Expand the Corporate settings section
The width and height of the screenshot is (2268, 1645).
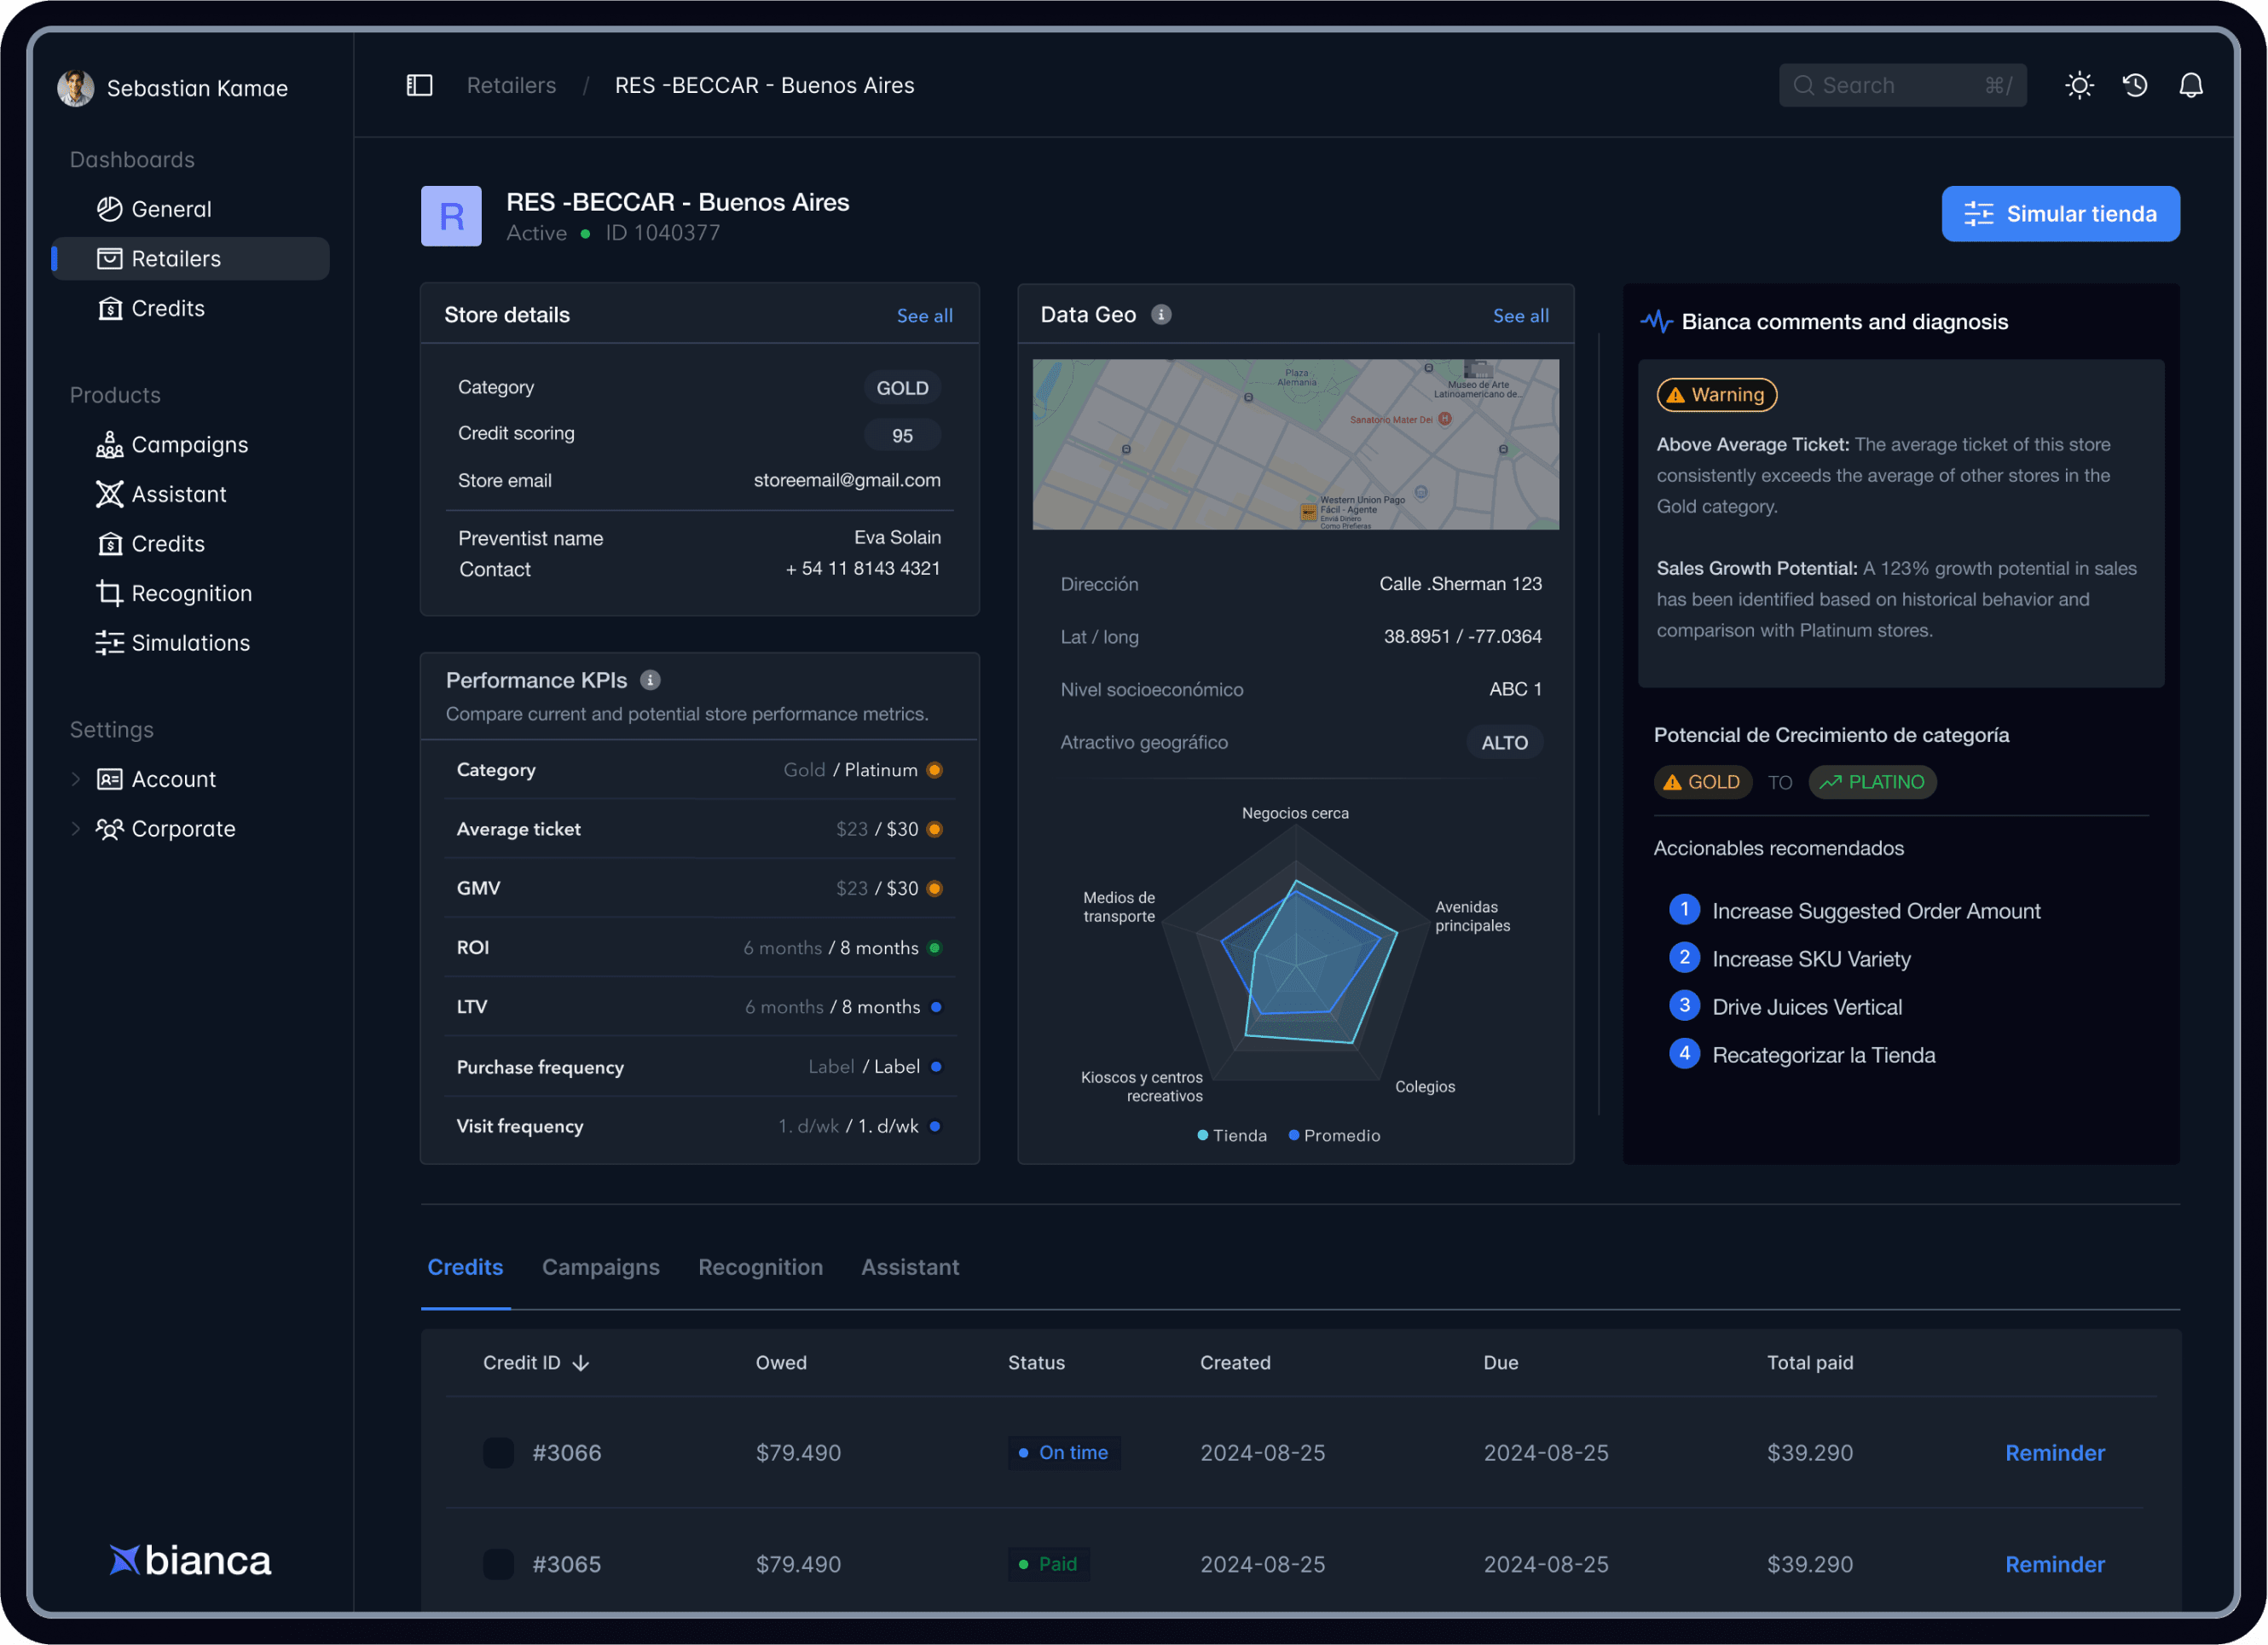(x=76, y=829)
